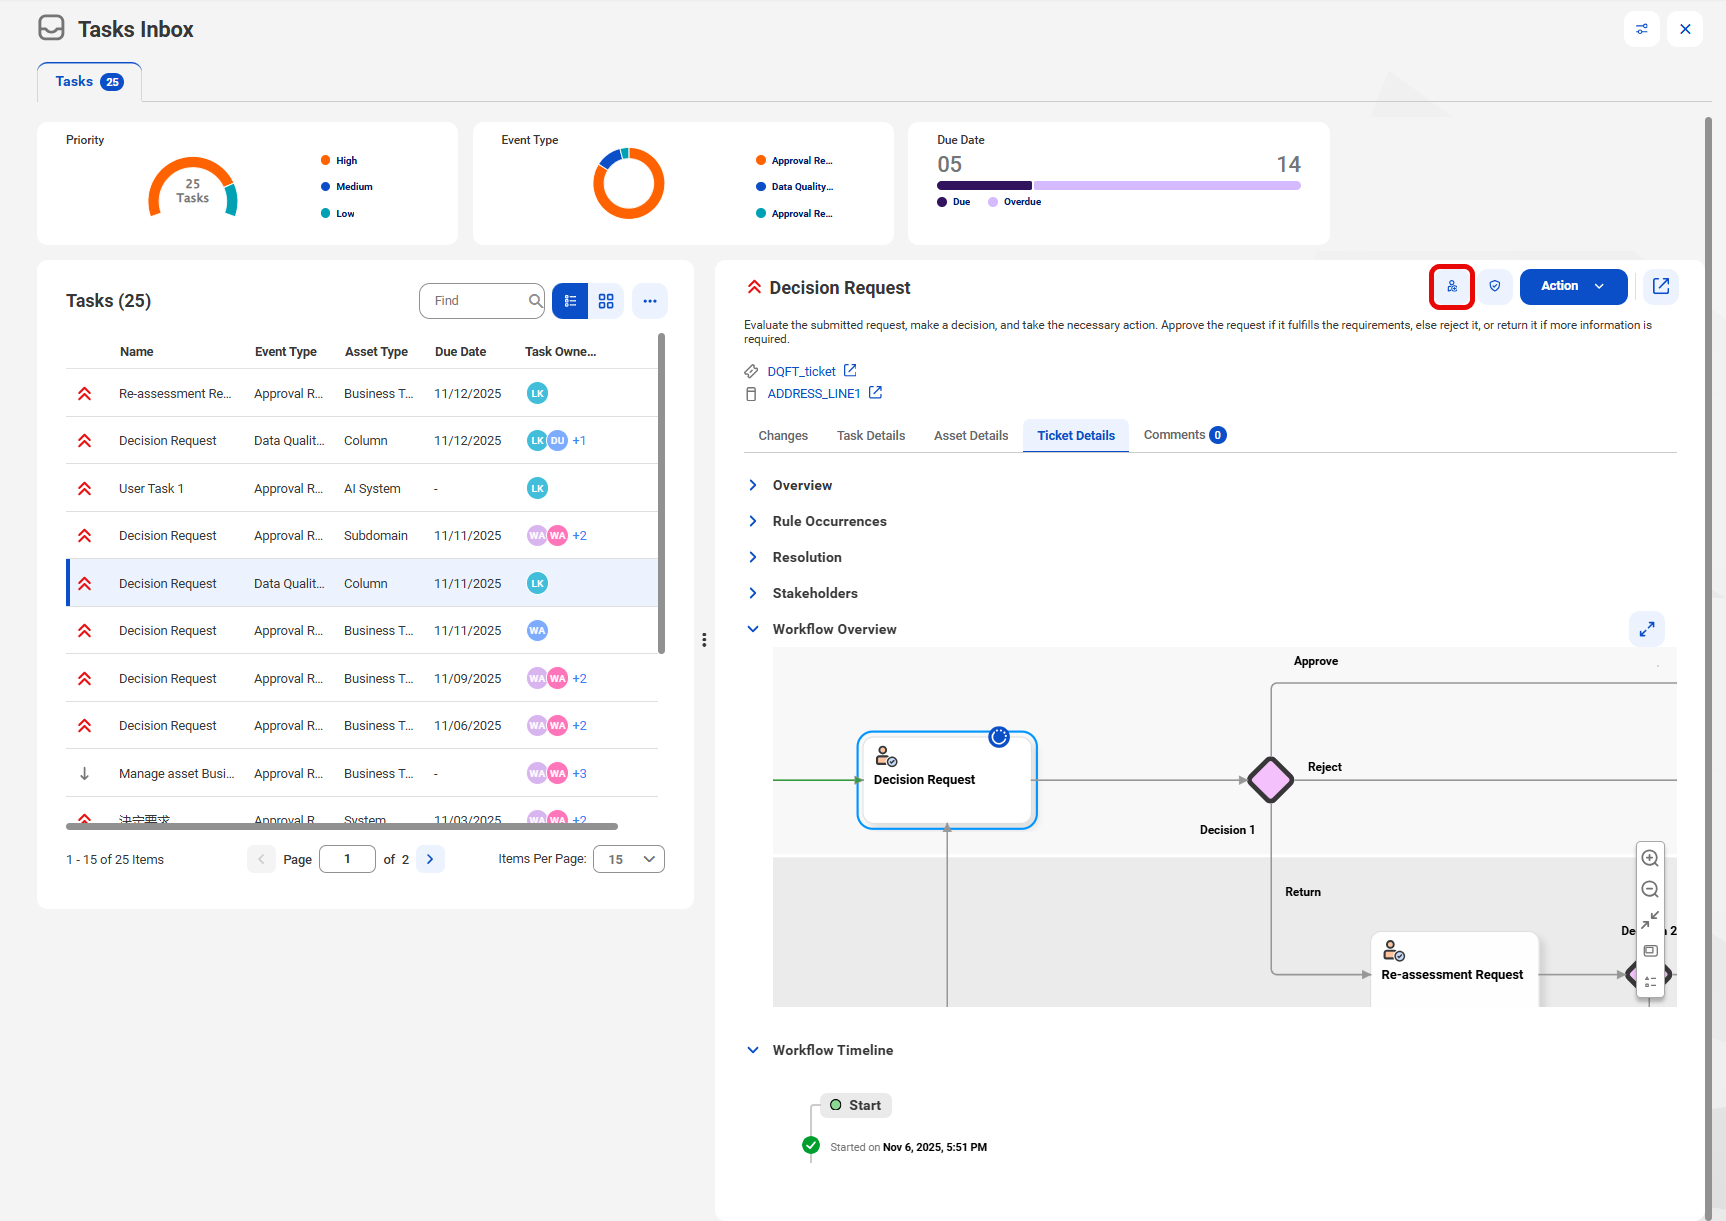The height and width of the screenshot is (1221, 1726).
Task: Show the workflow legend list icon
Action: click(x=1650, y=982)
